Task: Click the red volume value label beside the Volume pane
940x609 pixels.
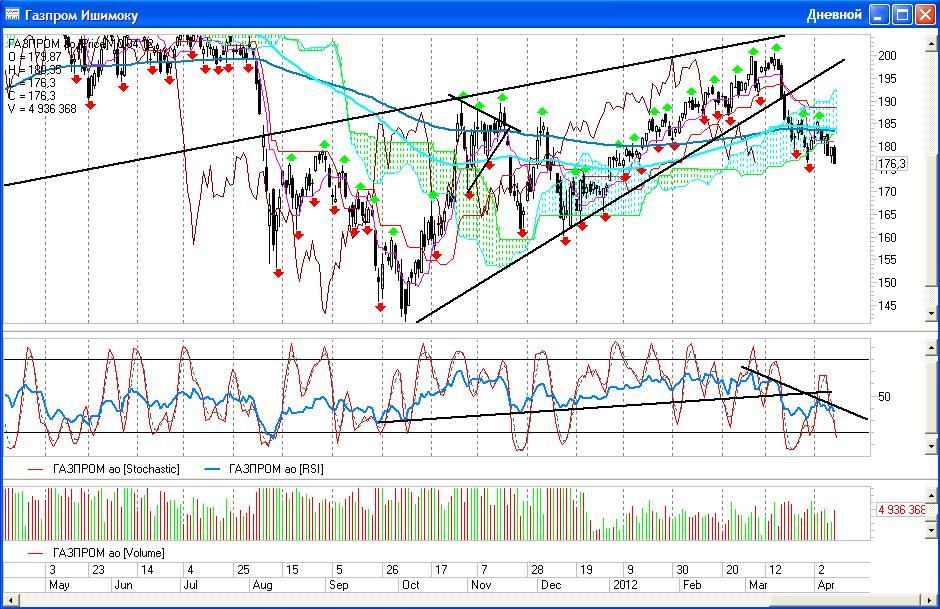Action: click(902, 509)
